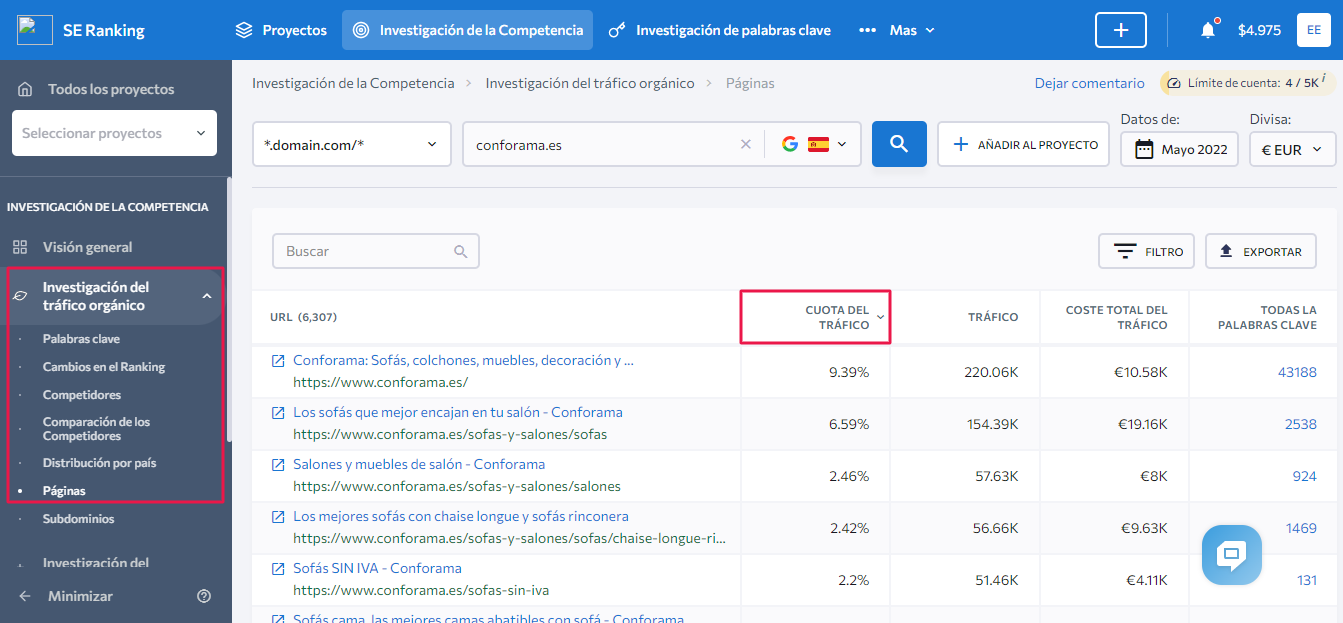Click the Dejar comentario link
Image resolution: width=1343 pixels, height=623 pixels.
click(x=1089, y=83)
